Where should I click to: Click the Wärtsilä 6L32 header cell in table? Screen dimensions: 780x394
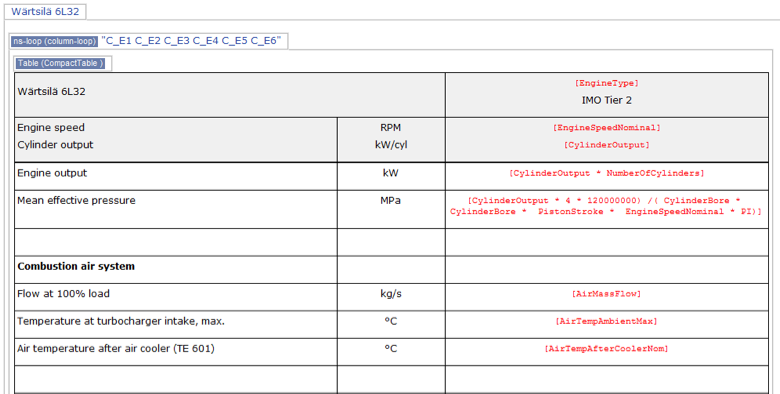click(230, 95)
